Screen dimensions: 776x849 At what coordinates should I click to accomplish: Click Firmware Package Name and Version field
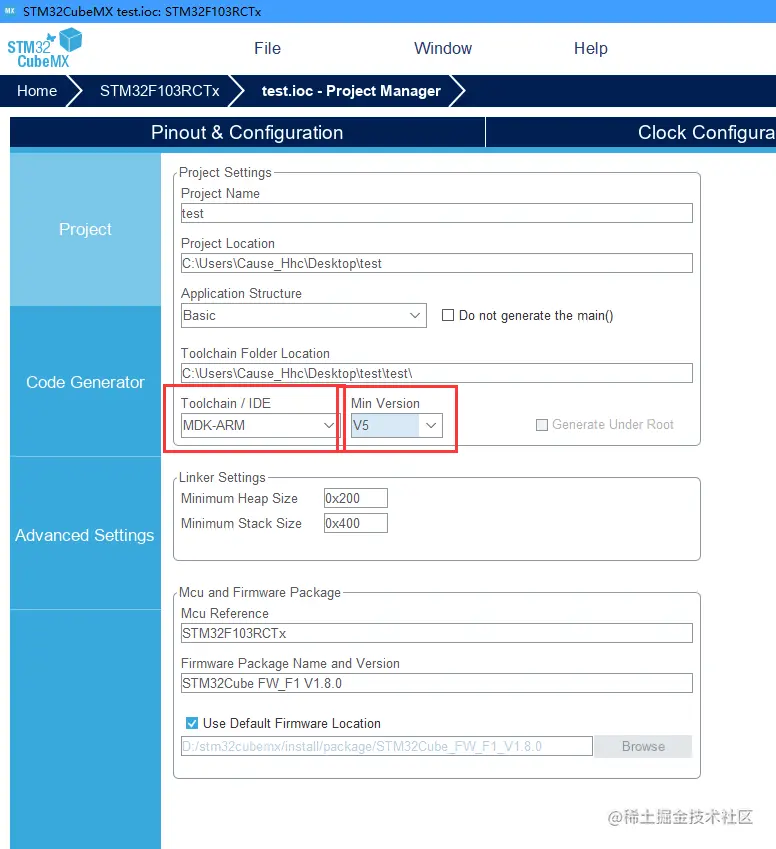pyautogui.click(x=436, y=683)
